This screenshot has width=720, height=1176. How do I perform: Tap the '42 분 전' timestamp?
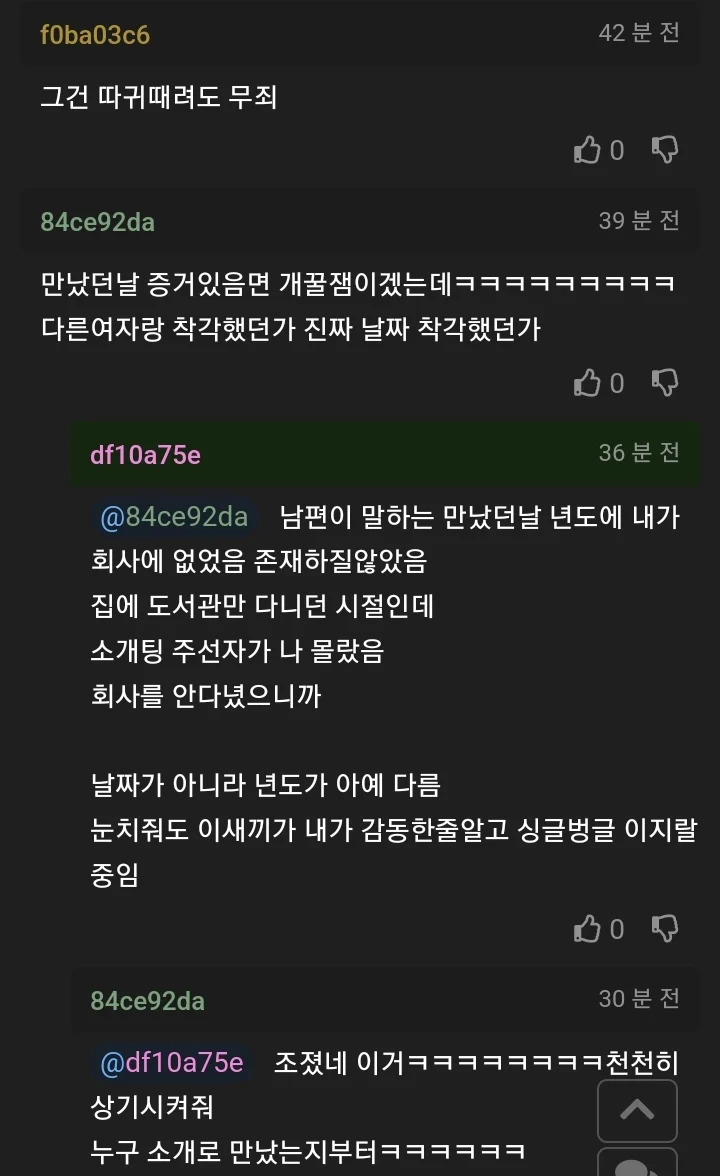639,33
